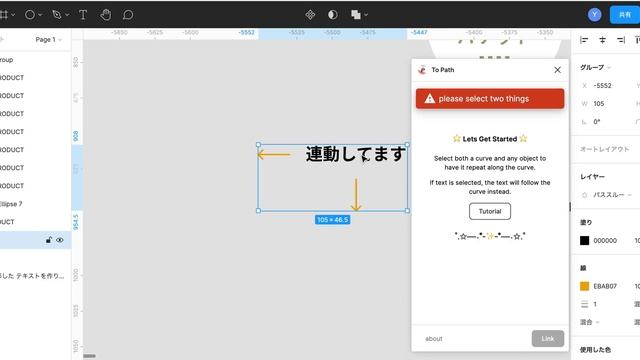Select the group layer row
The image size is (640, 360).
(x=36, y=60)
